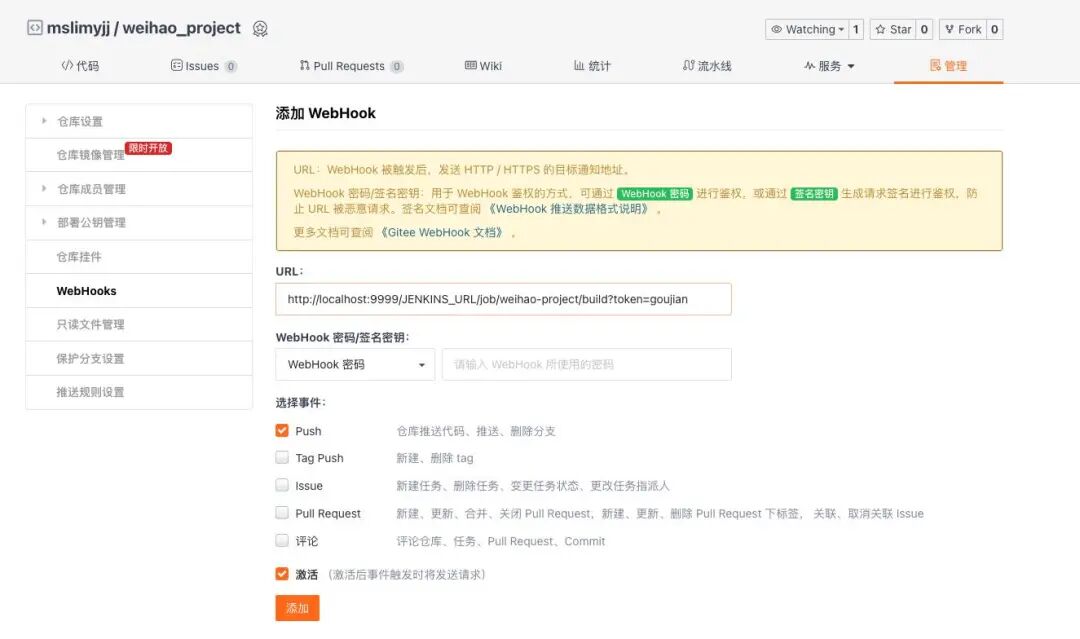Click the Star count 0
Viewport: 1080px width, 639px height.
[x=924, y=30]
